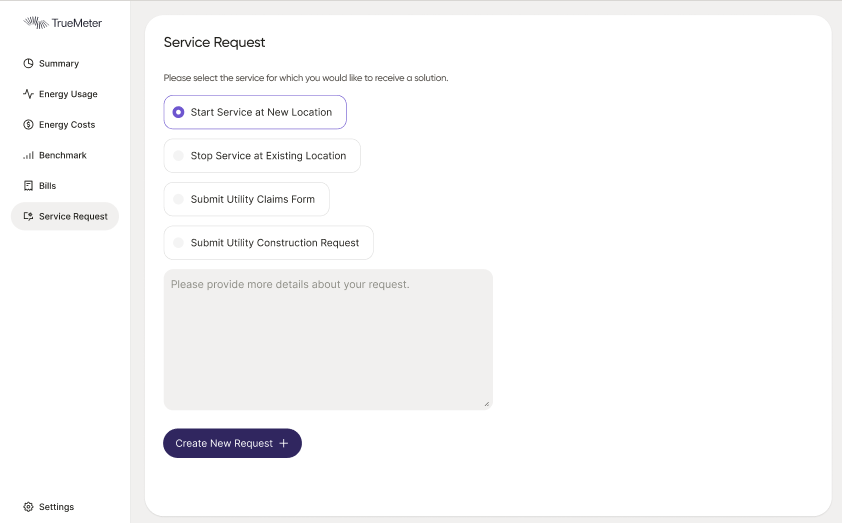Click the Create New Request button
The image size is (842, 523).
233,443
